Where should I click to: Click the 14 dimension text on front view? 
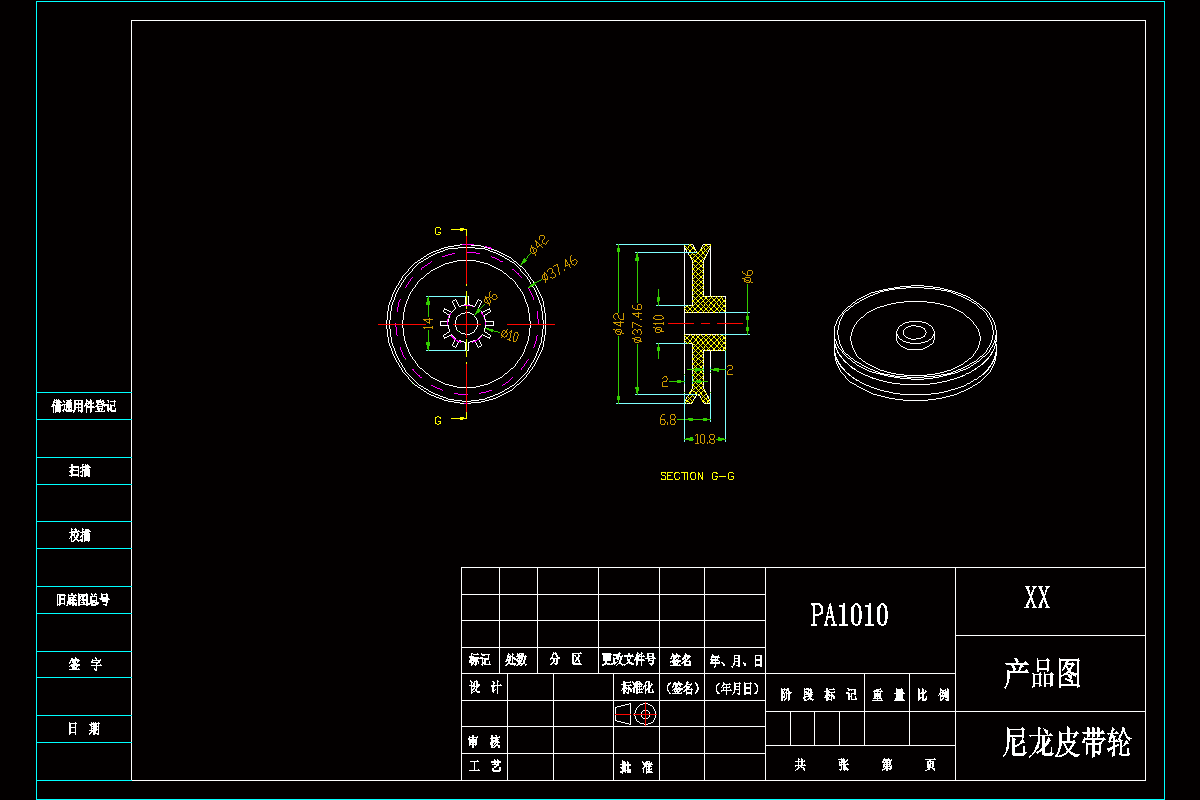(x=428, y=323)
